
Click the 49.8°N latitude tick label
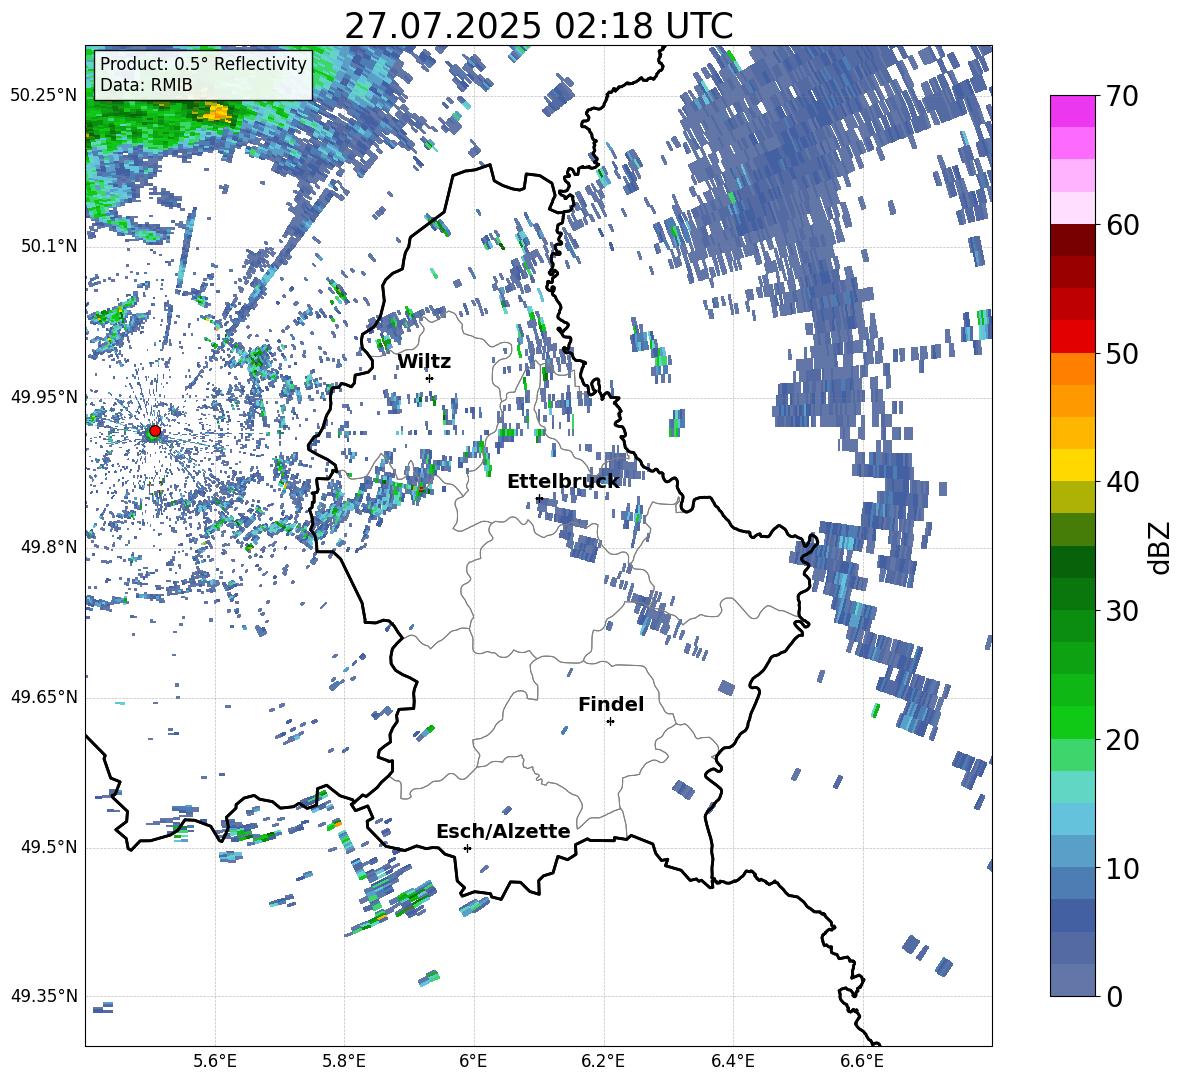[x=48, y=547]
